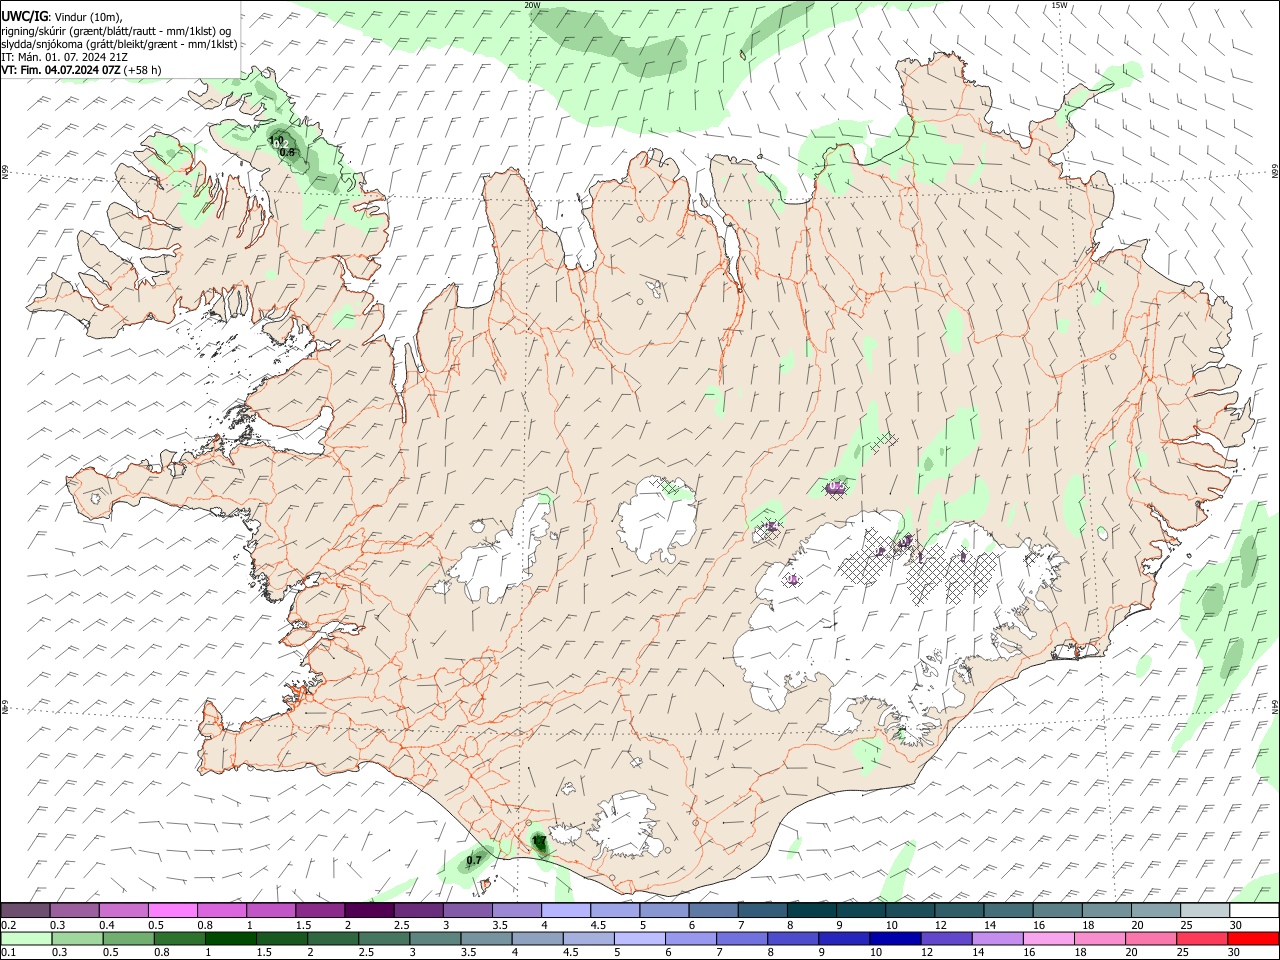
Task: Select the 'slydda/snjókoma (grátt/bleikt/grænt - mm/1klst)' line
Action: pos(119,44)
